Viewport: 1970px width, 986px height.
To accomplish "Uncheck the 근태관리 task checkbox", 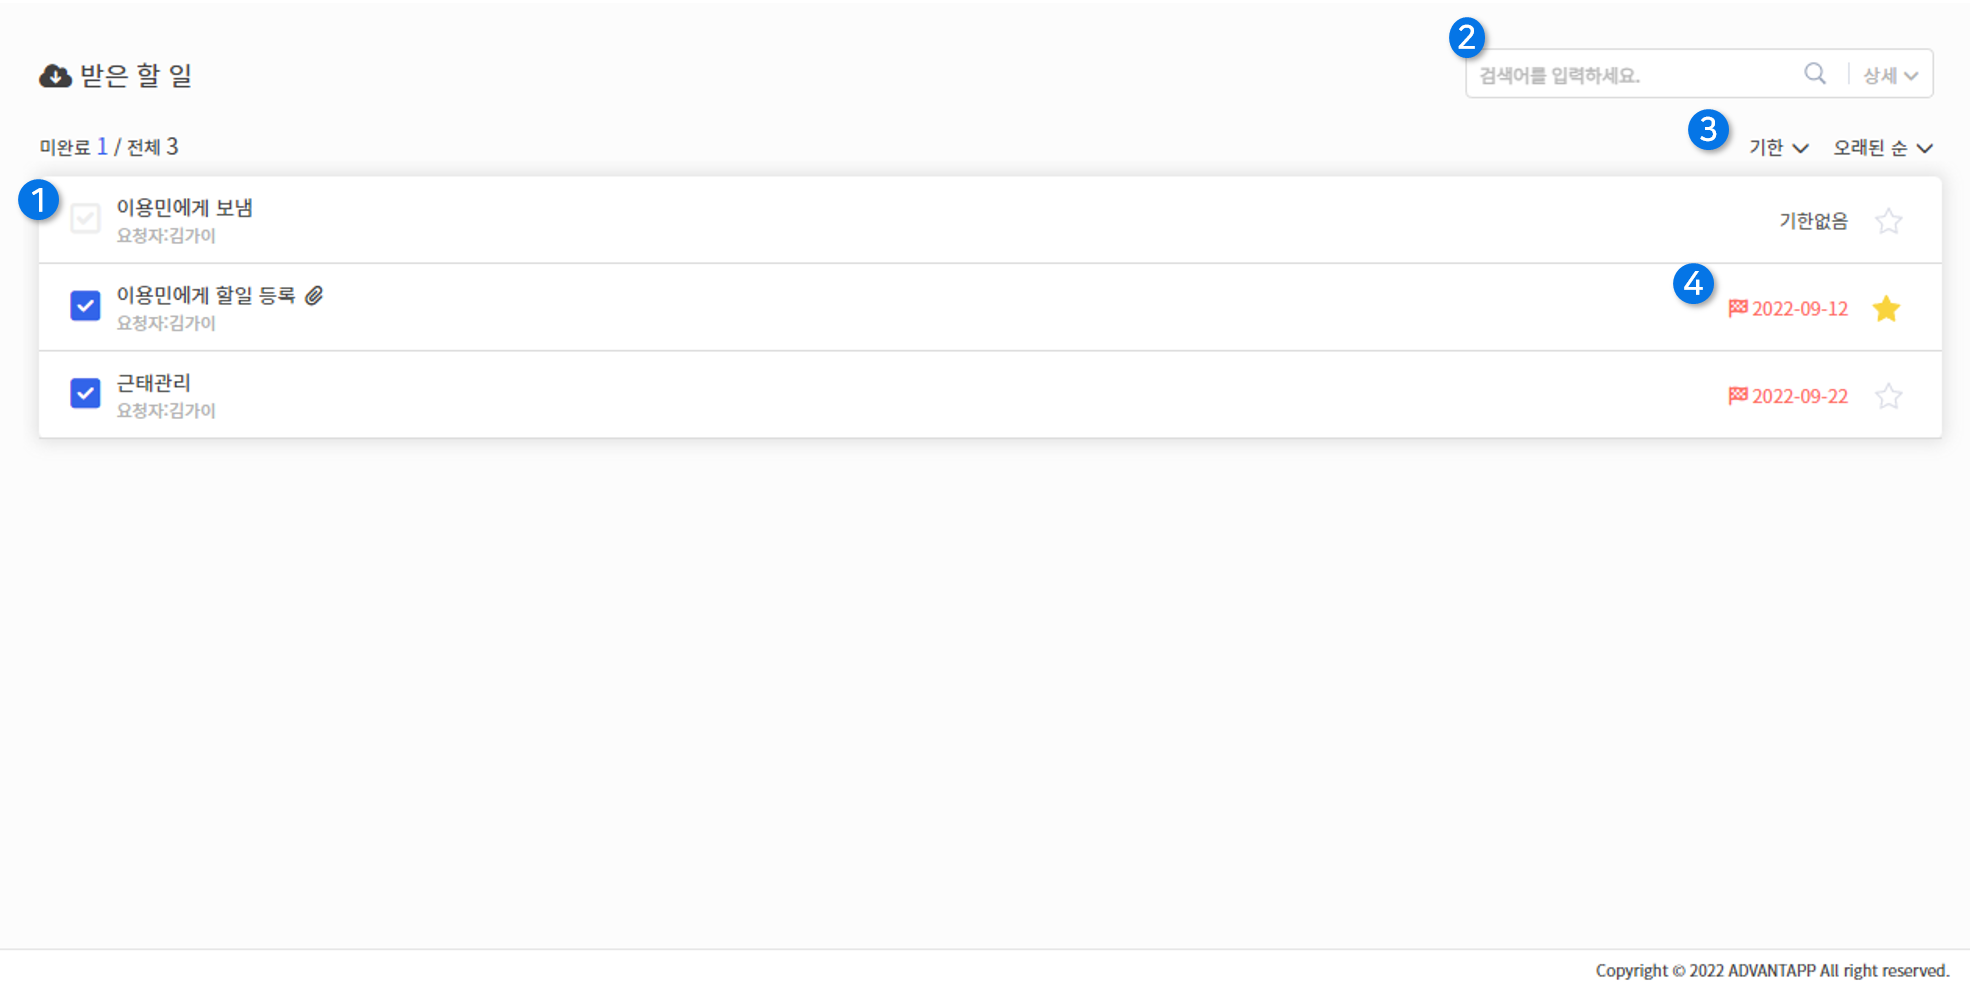I will (86, 393).
